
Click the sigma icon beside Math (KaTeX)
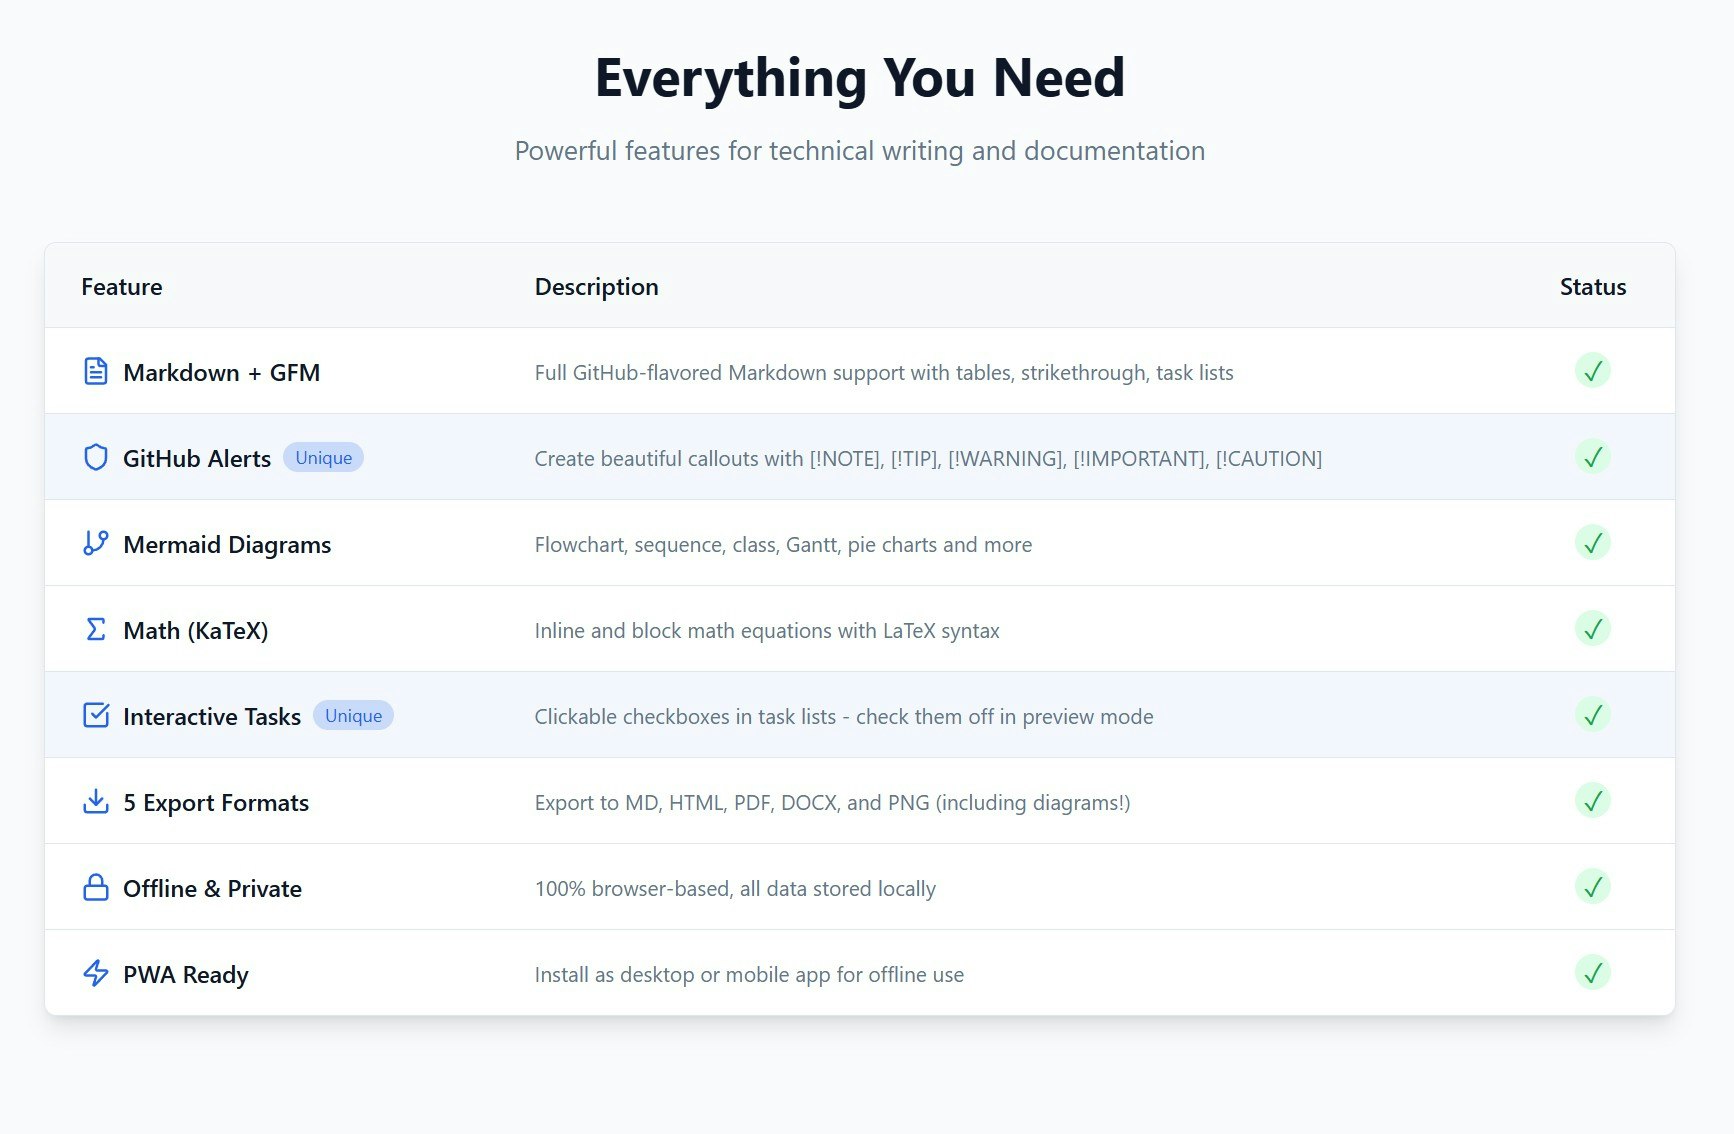tap(95, 630)
